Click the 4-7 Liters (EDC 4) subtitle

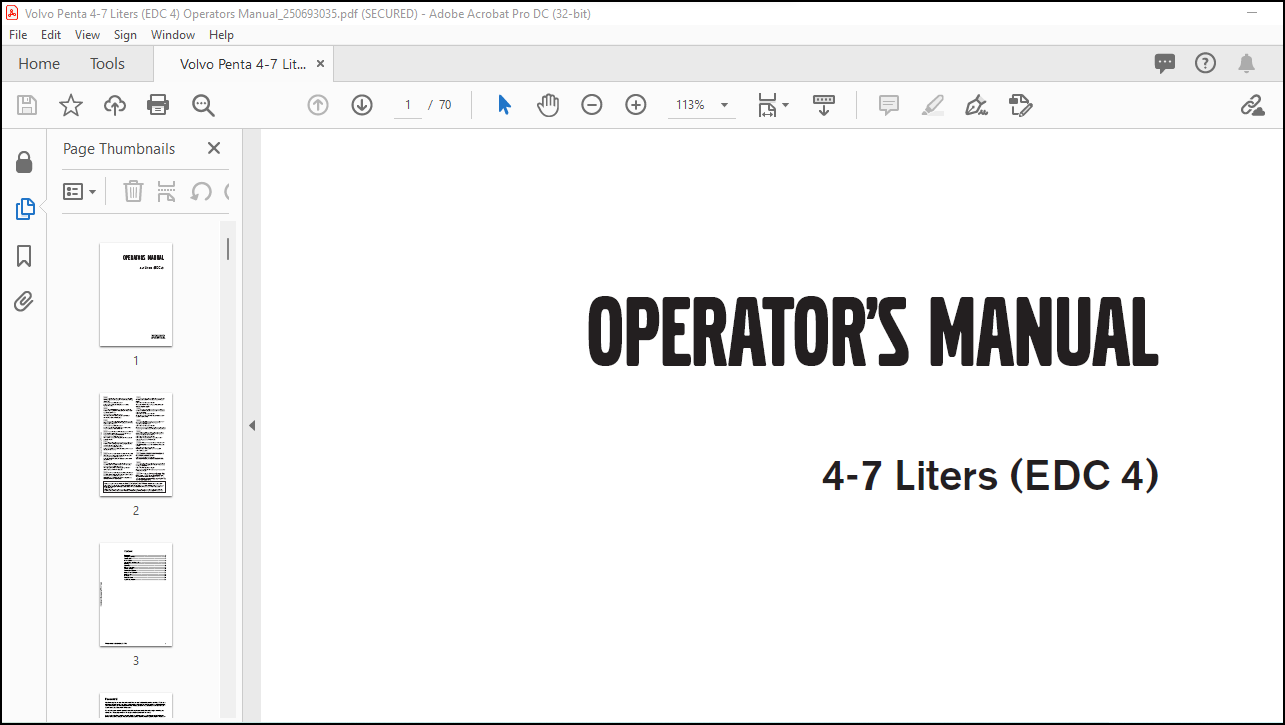(990, 475)
